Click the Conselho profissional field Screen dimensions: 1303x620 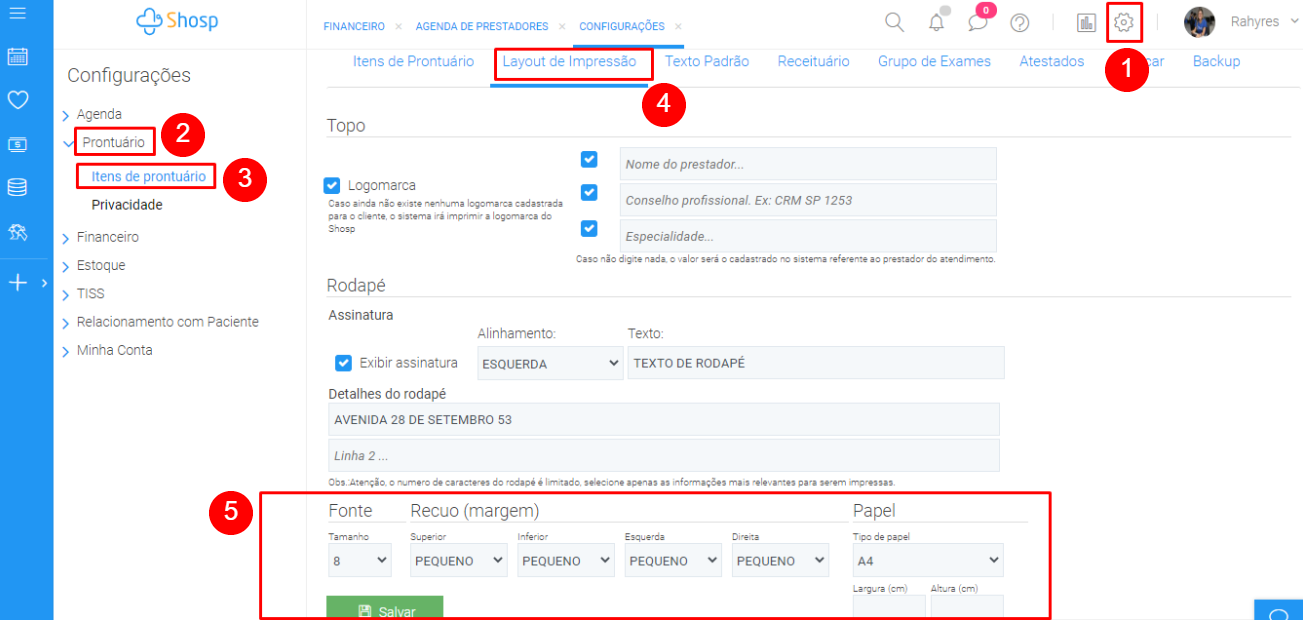point(808,200)
